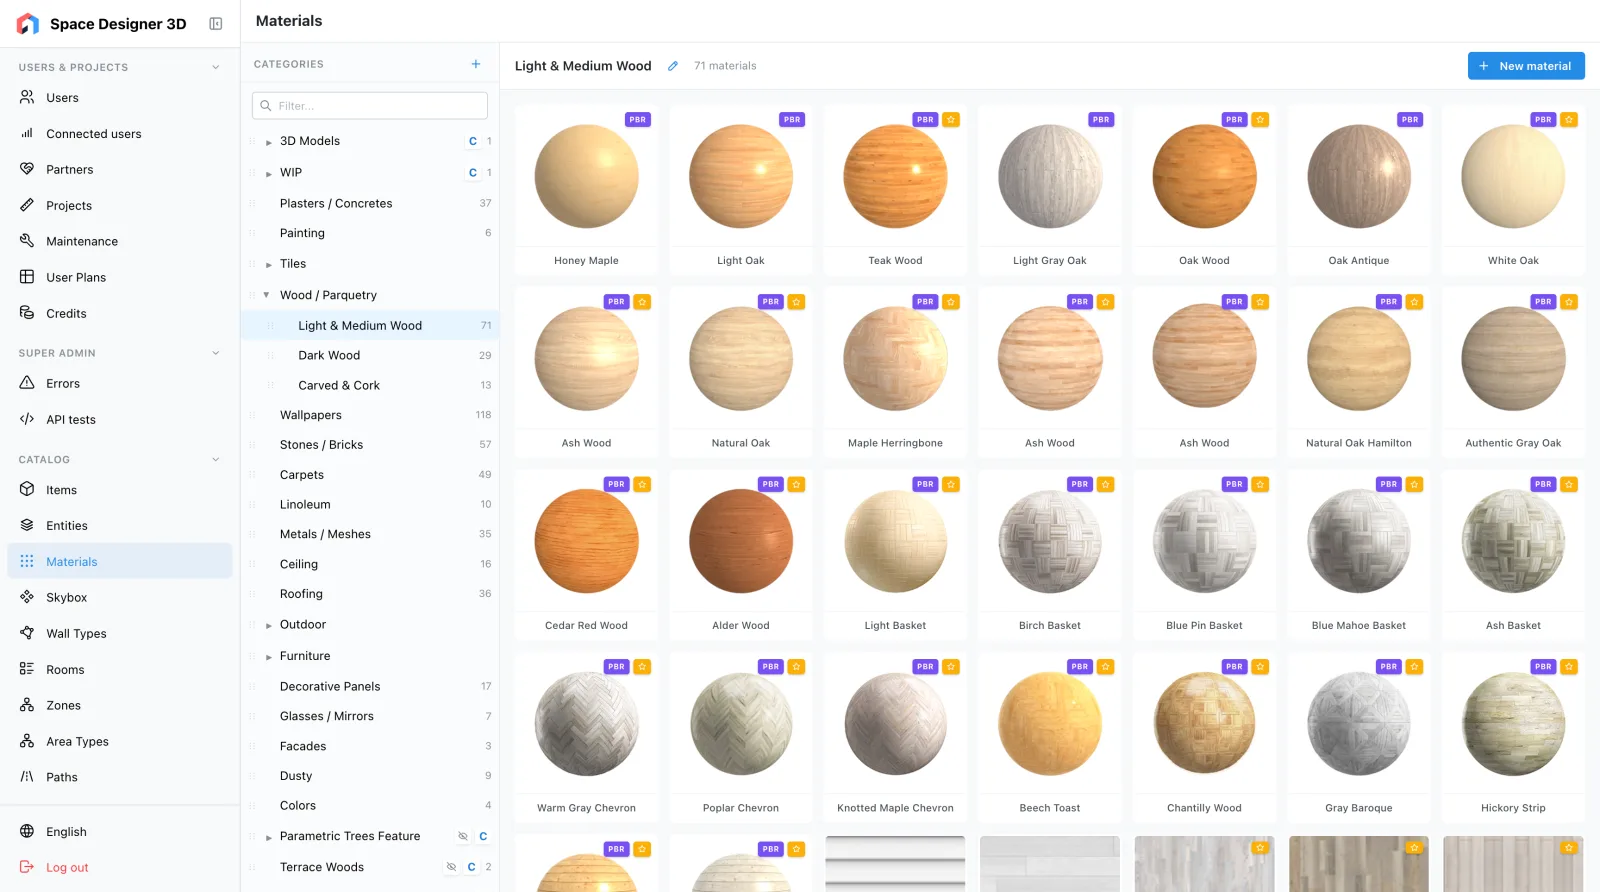Open the Beech Toast material thumbnail
Image resolution: width=1600 pixels, height=892 pixels.
tap(1050, 724)
